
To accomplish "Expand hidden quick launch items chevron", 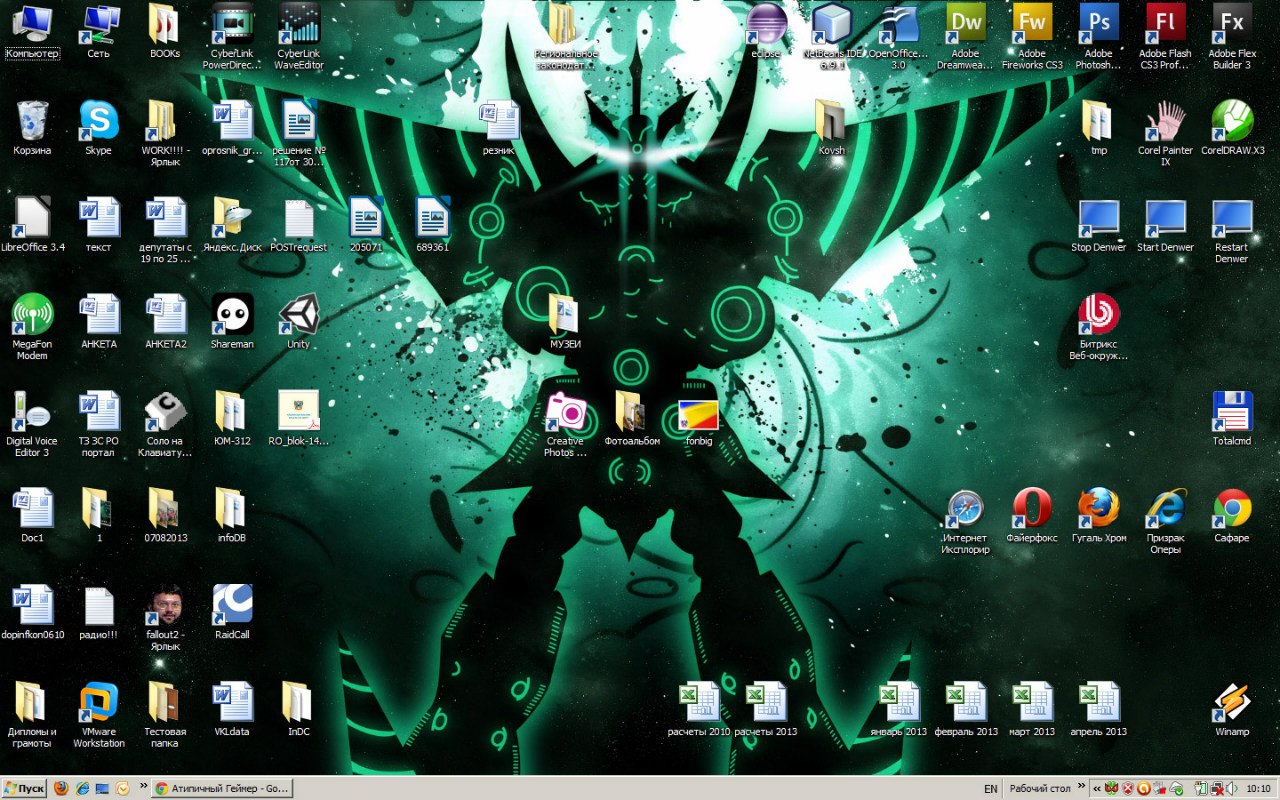I will [143, 787].
